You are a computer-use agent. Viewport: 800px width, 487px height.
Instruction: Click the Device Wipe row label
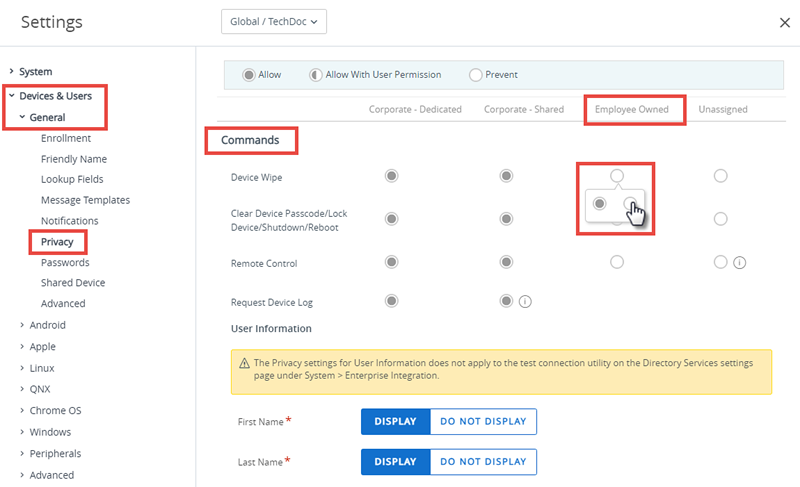click(x=256, y=177)
